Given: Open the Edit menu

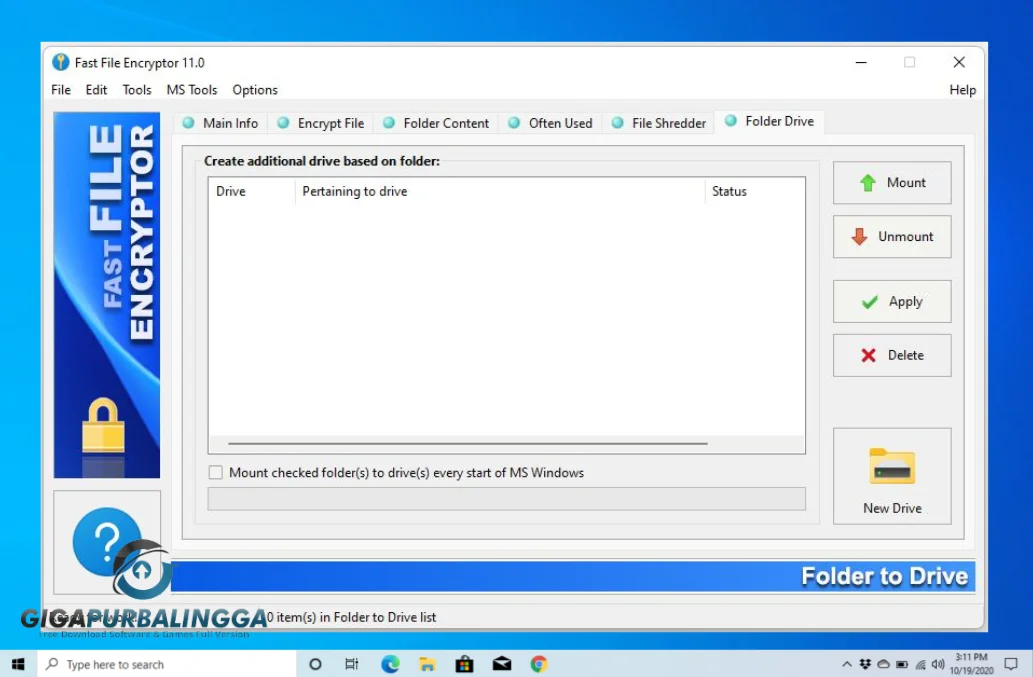Looking at the screenshot, I should (x=96, y=90).
